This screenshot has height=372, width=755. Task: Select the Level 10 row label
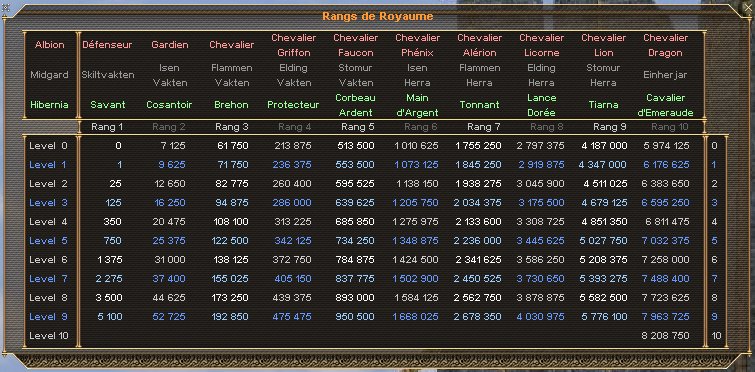pyautogui.click(x=49, y=335)
